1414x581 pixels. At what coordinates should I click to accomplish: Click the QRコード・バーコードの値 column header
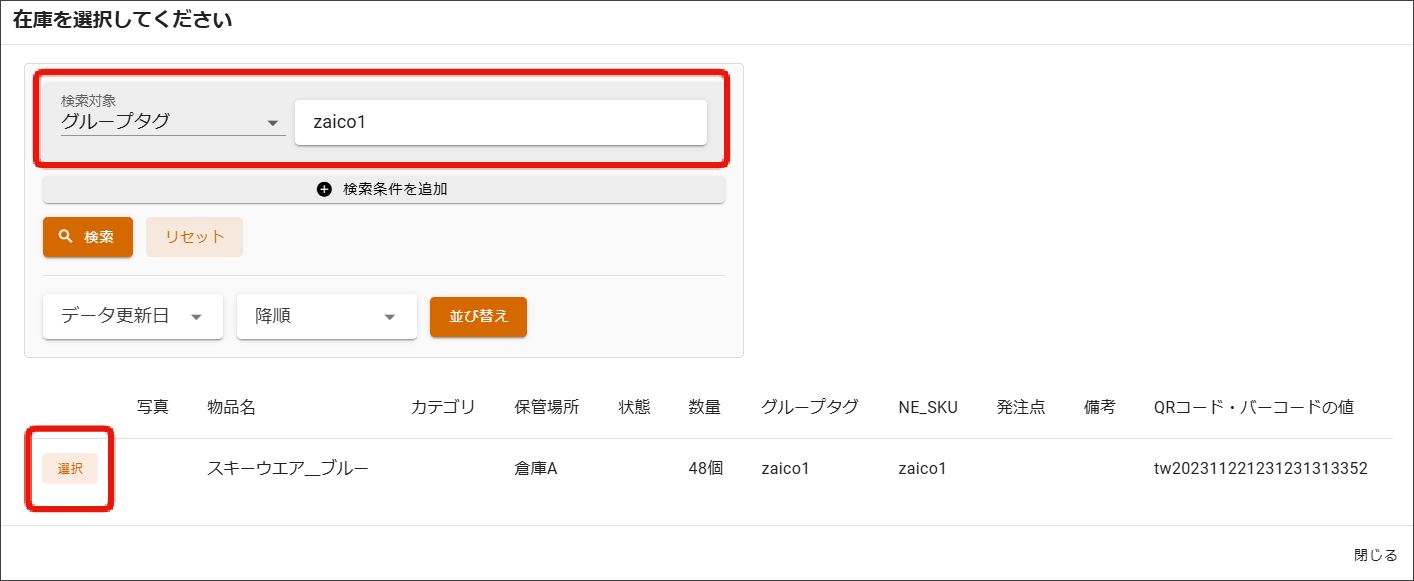click(x=1253, y=407)
